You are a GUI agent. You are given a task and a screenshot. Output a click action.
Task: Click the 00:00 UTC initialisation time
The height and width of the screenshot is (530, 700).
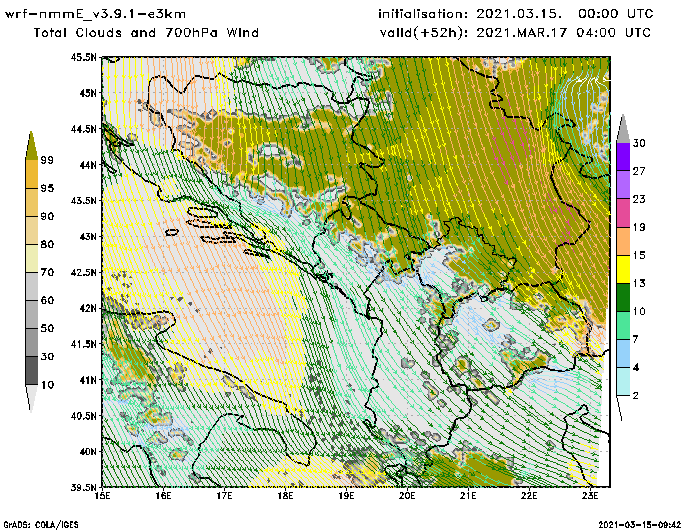coord(616,14)
